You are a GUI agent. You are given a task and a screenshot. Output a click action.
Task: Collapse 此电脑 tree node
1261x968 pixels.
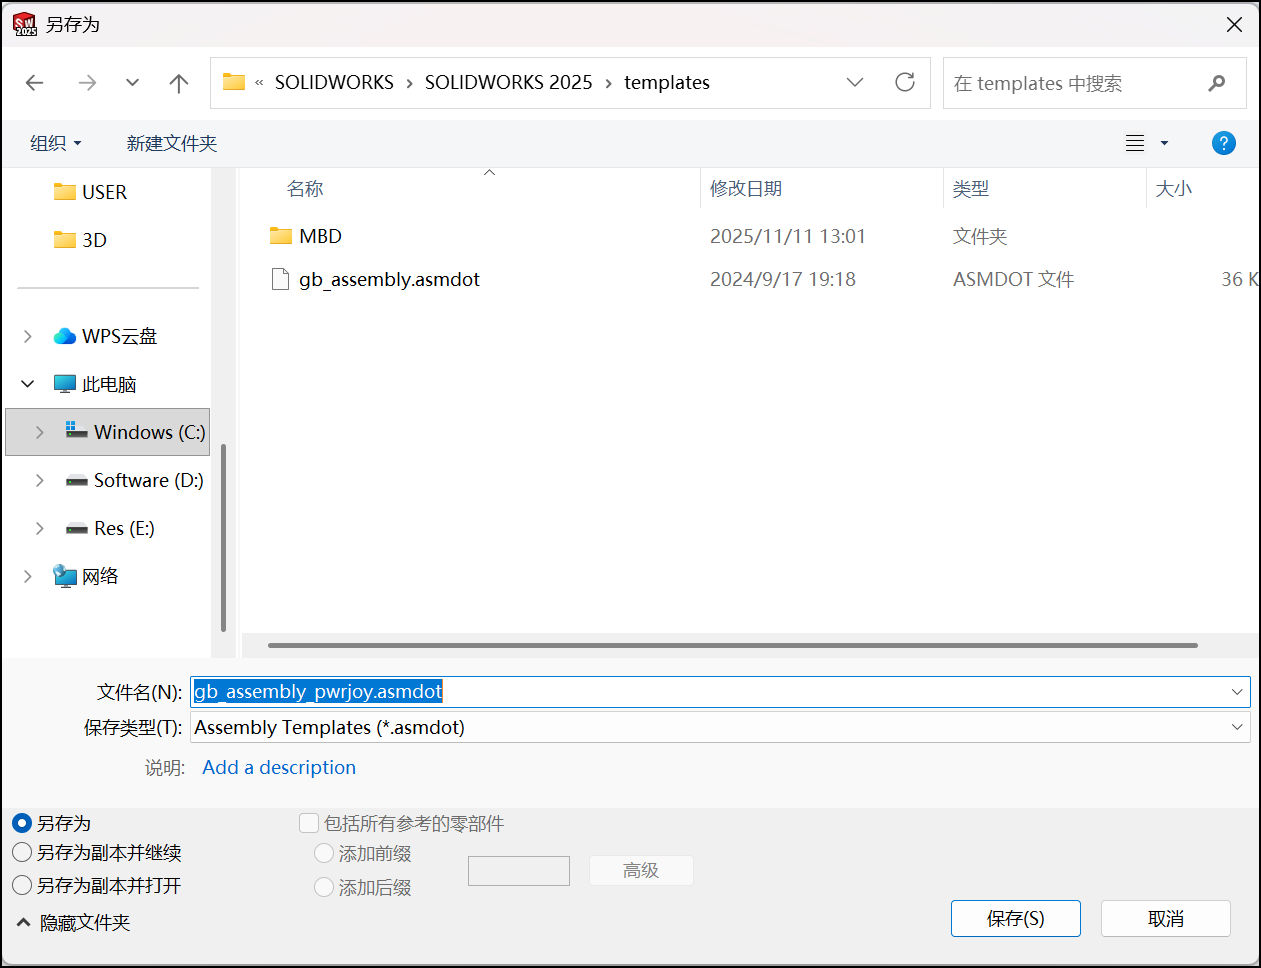pos(28,384)
